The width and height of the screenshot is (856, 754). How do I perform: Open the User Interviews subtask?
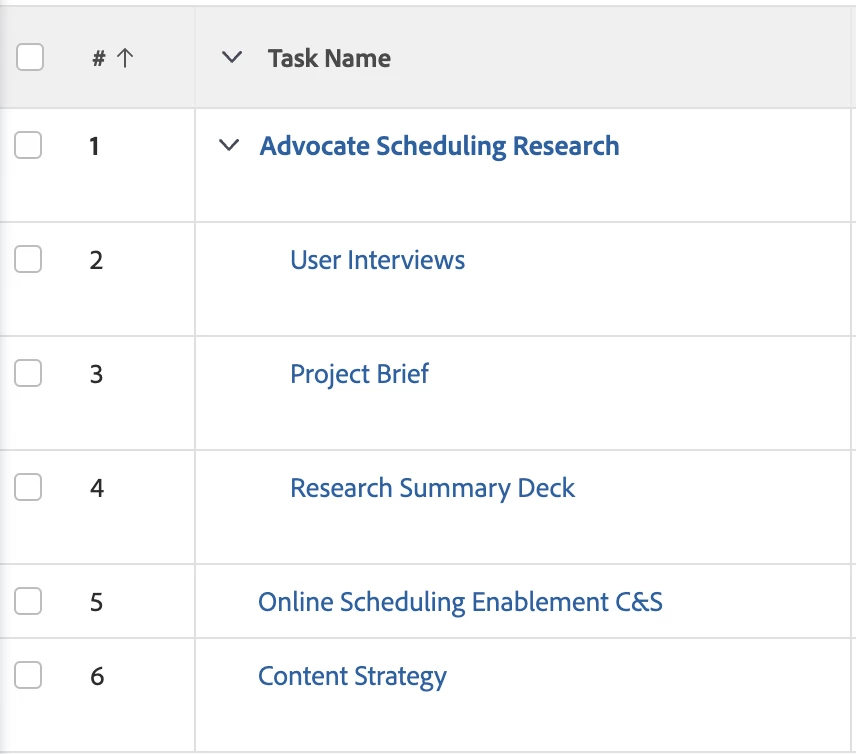click(x=377, y=260)
